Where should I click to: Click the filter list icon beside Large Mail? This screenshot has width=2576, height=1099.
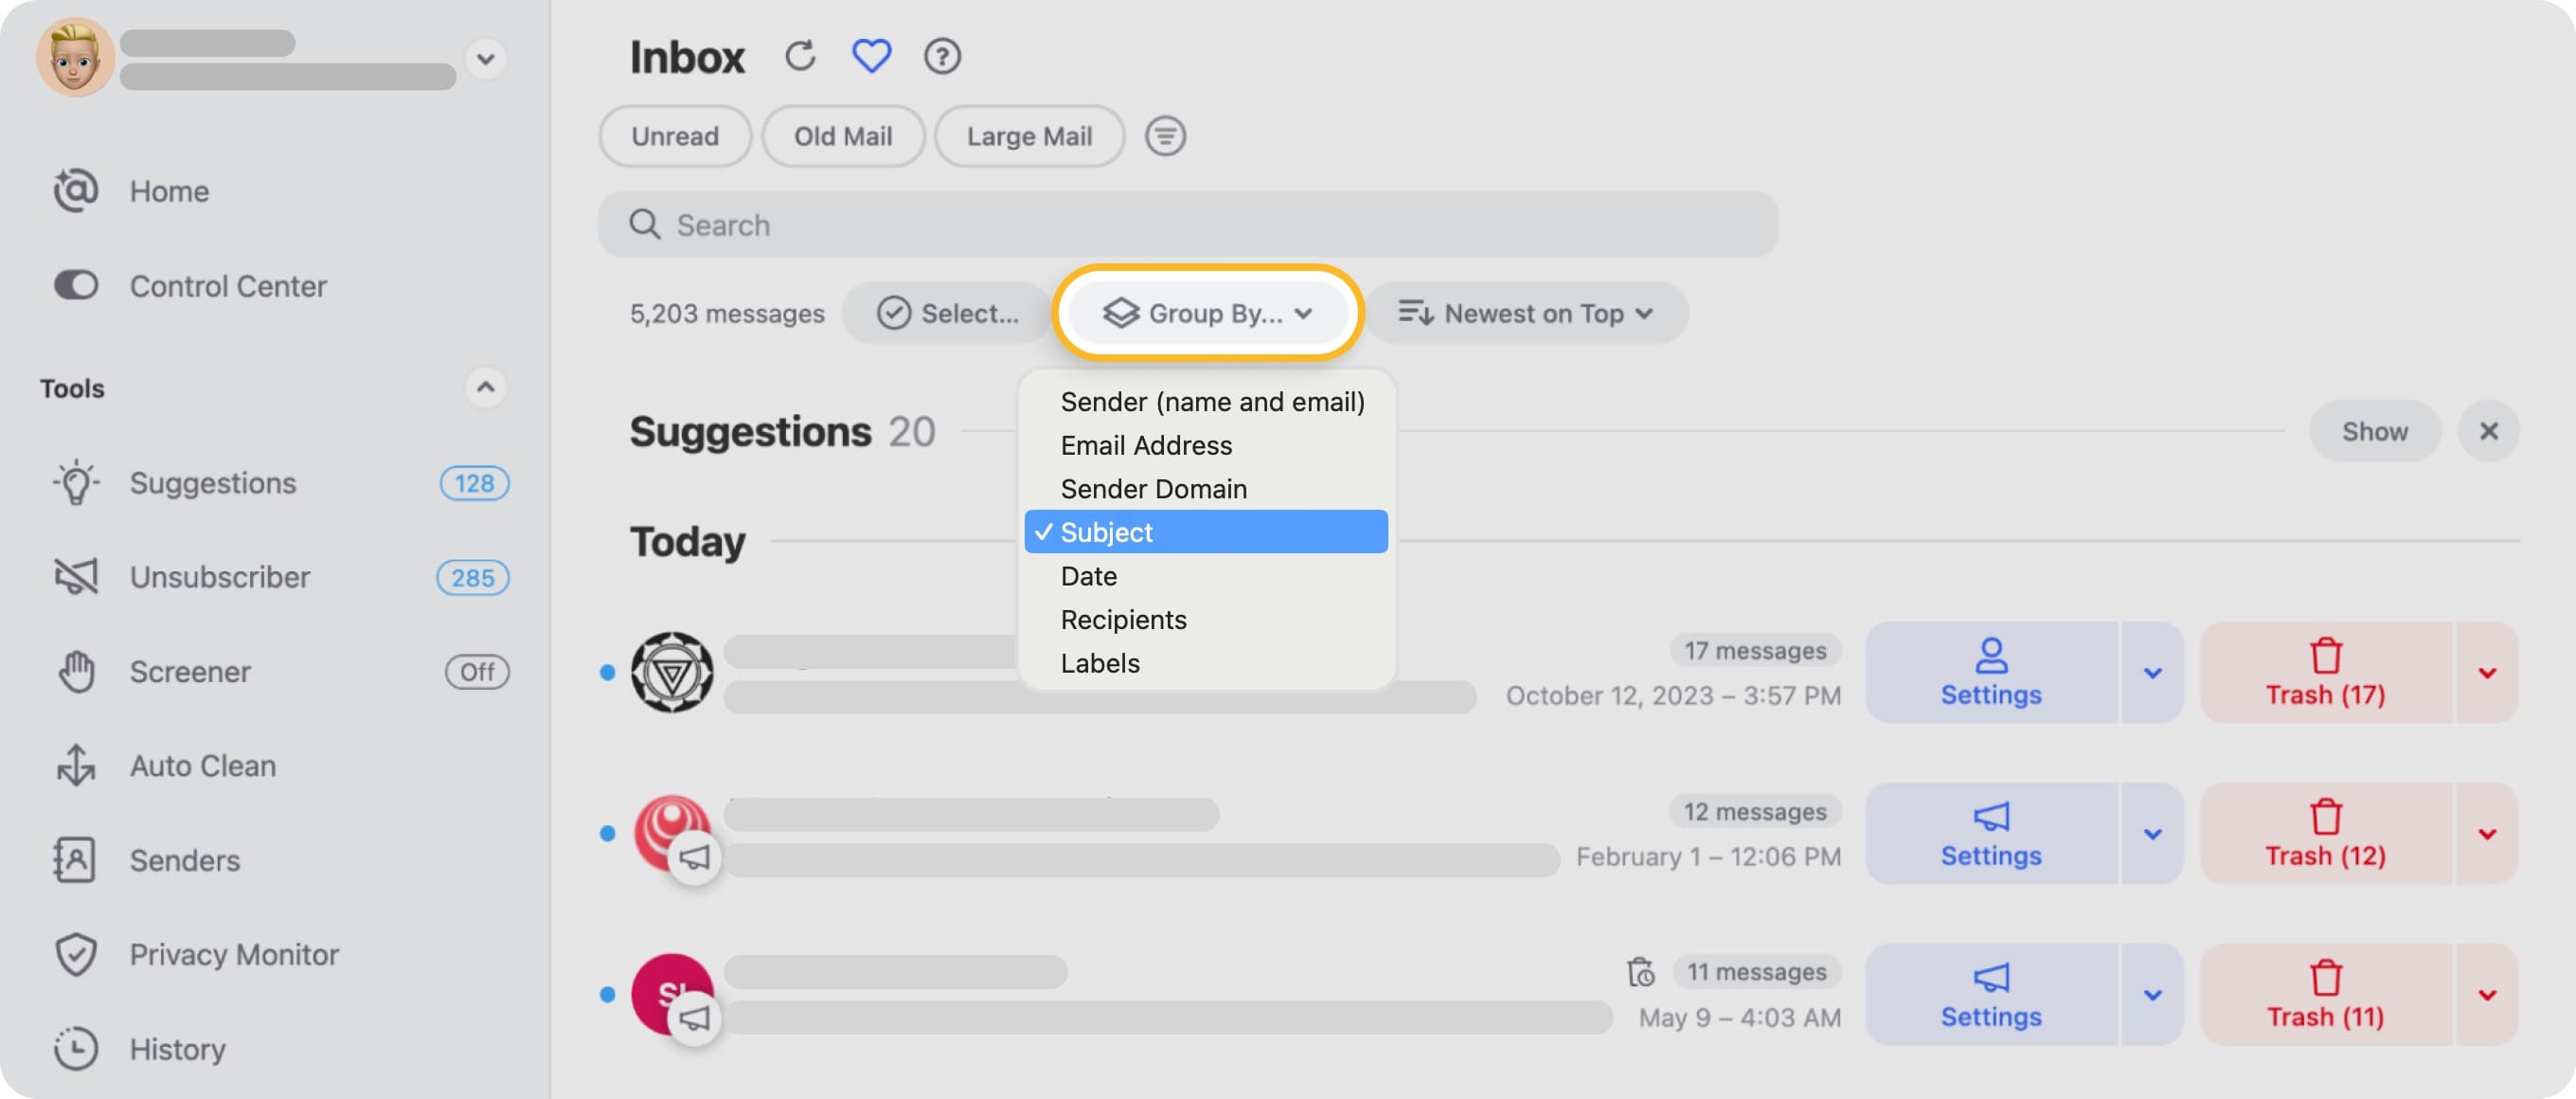pyautogui.click(x=1164, y=136)
